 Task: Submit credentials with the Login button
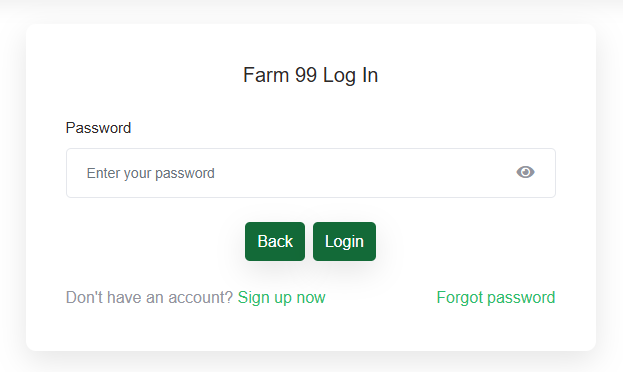[344, 242]
